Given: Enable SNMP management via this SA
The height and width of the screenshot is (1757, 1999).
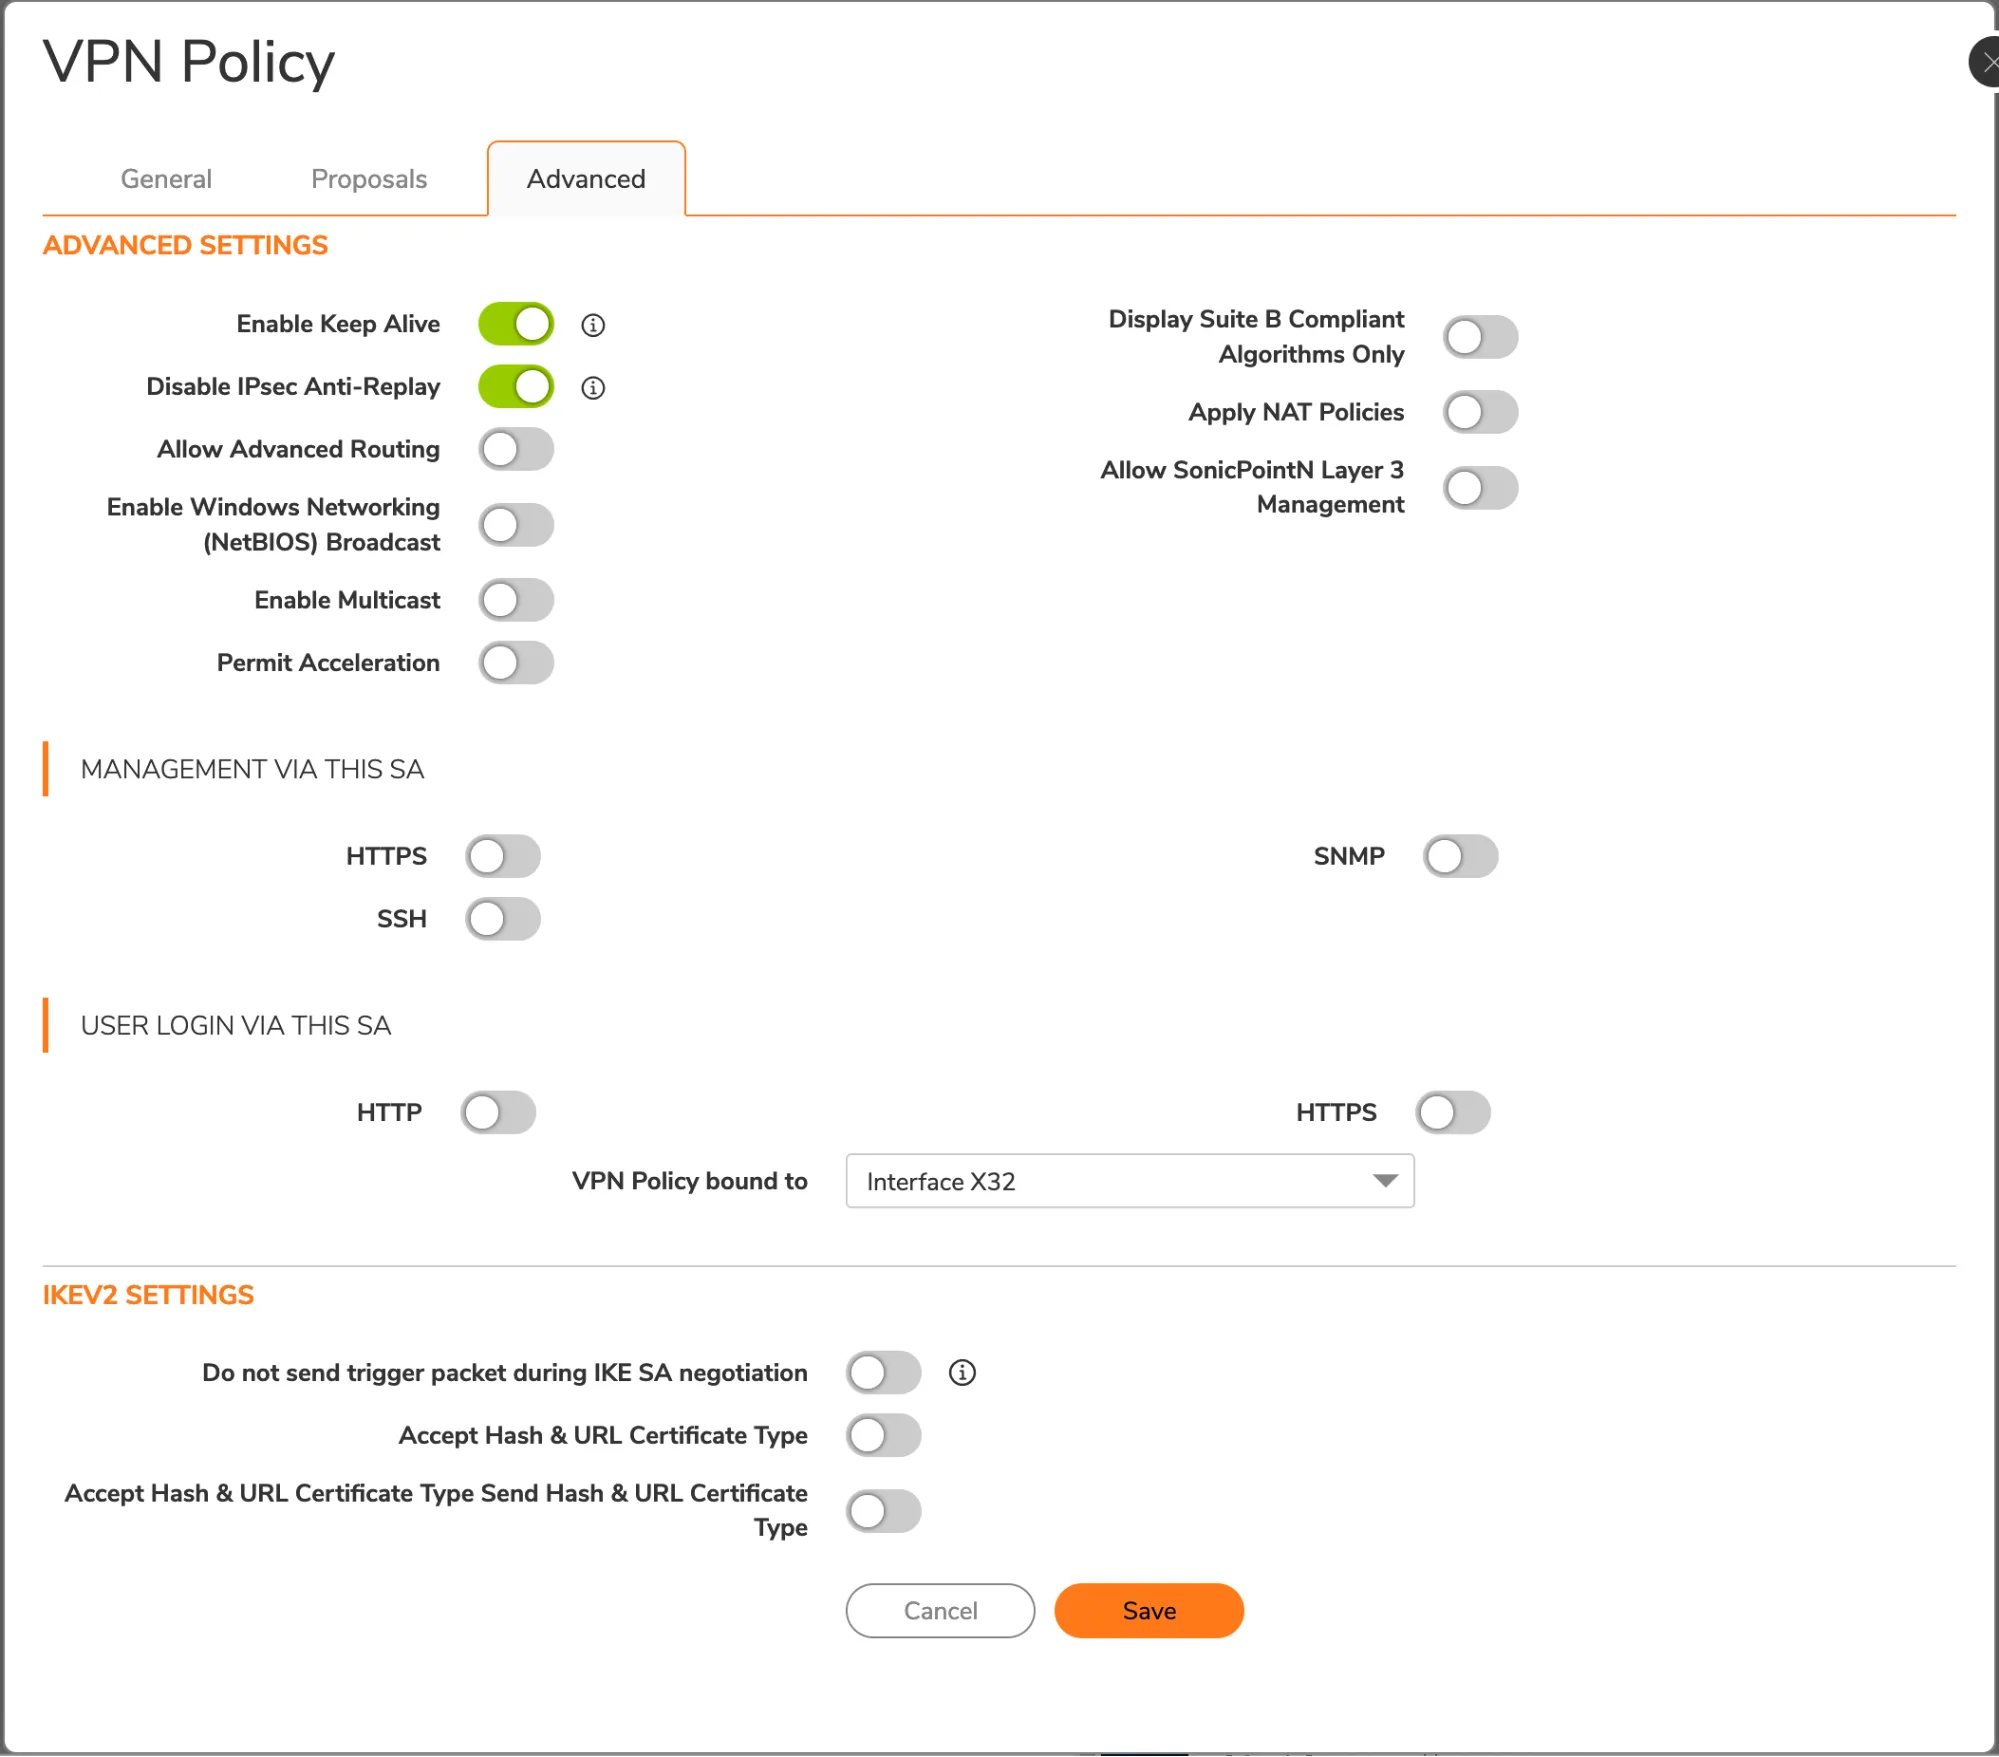Looking at the screenshot, I should [x=1460, y=856].
